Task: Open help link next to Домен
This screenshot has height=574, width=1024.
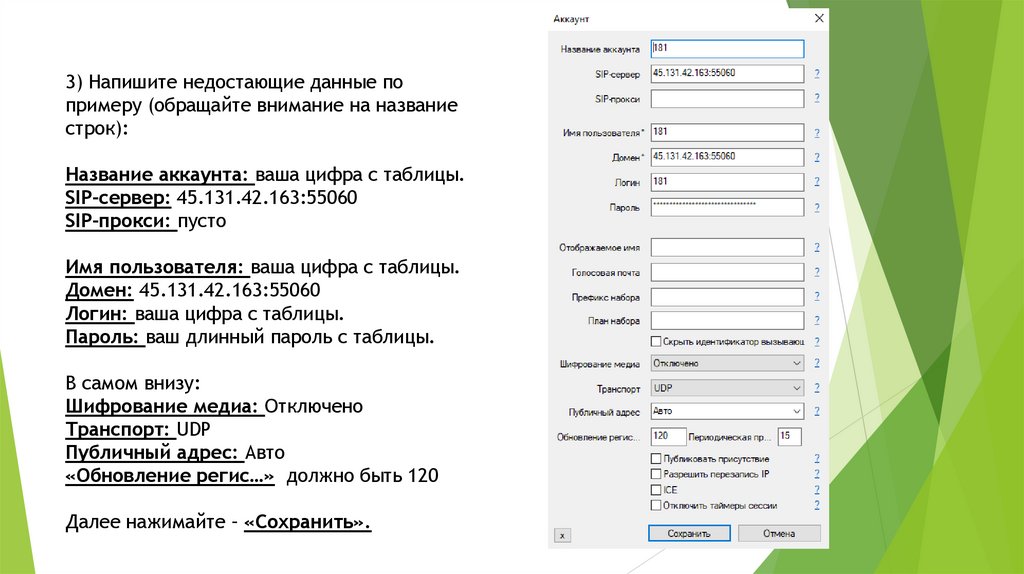Action: point(816,157)
